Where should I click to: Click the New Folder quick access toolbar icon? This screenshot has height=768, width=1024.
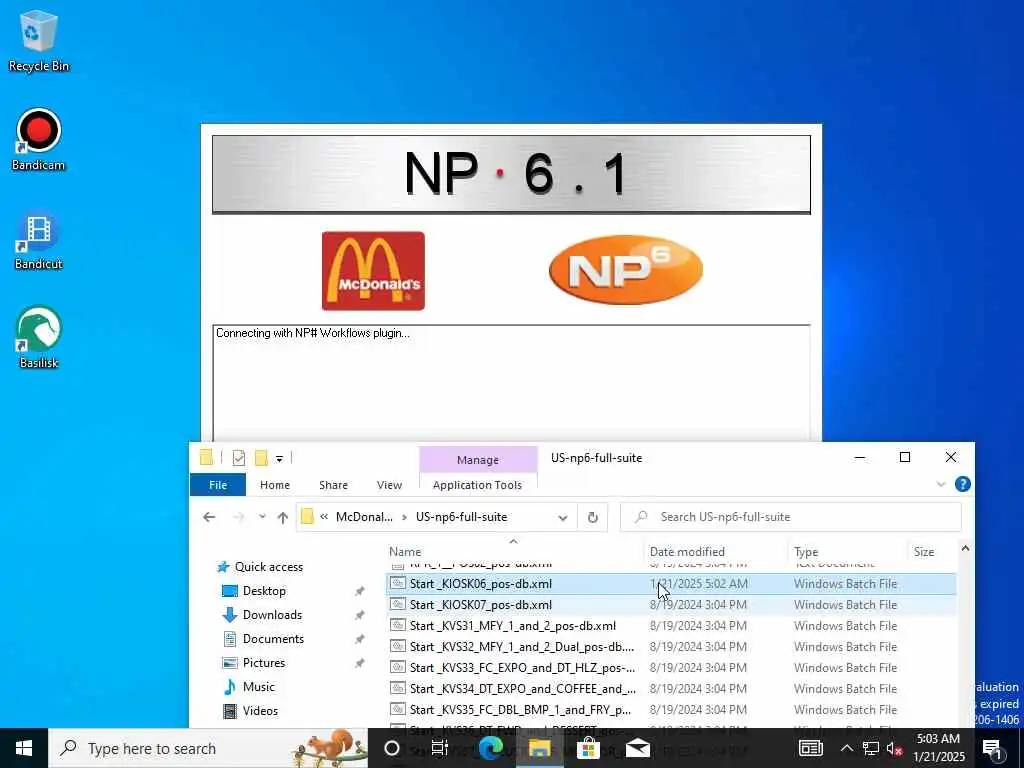(261, 458)
